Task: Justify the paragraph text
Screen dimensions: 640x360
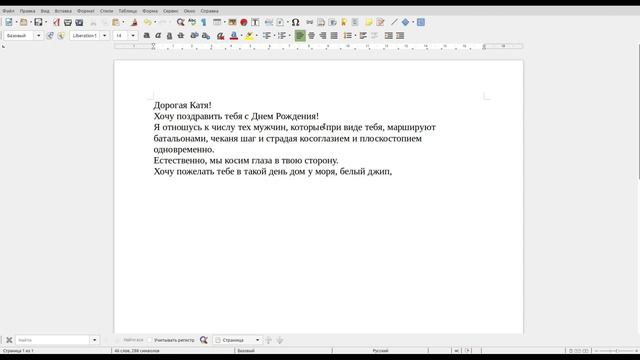Action: [334, 36]
